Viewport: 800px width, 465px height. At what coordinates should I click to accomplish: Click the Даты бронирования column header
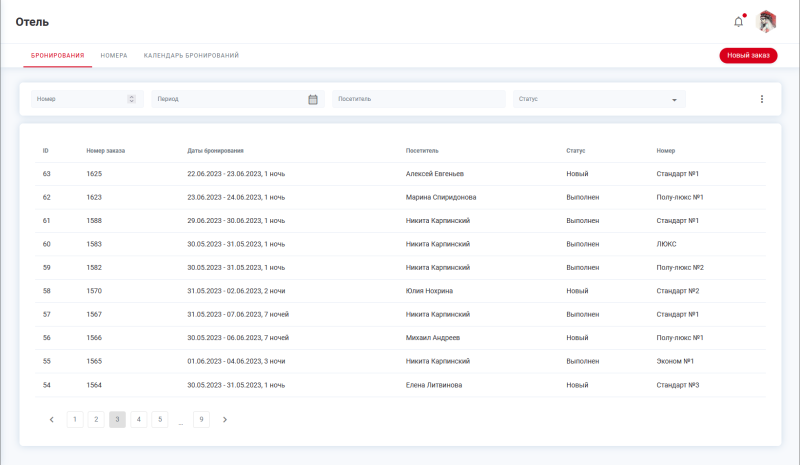215,151
